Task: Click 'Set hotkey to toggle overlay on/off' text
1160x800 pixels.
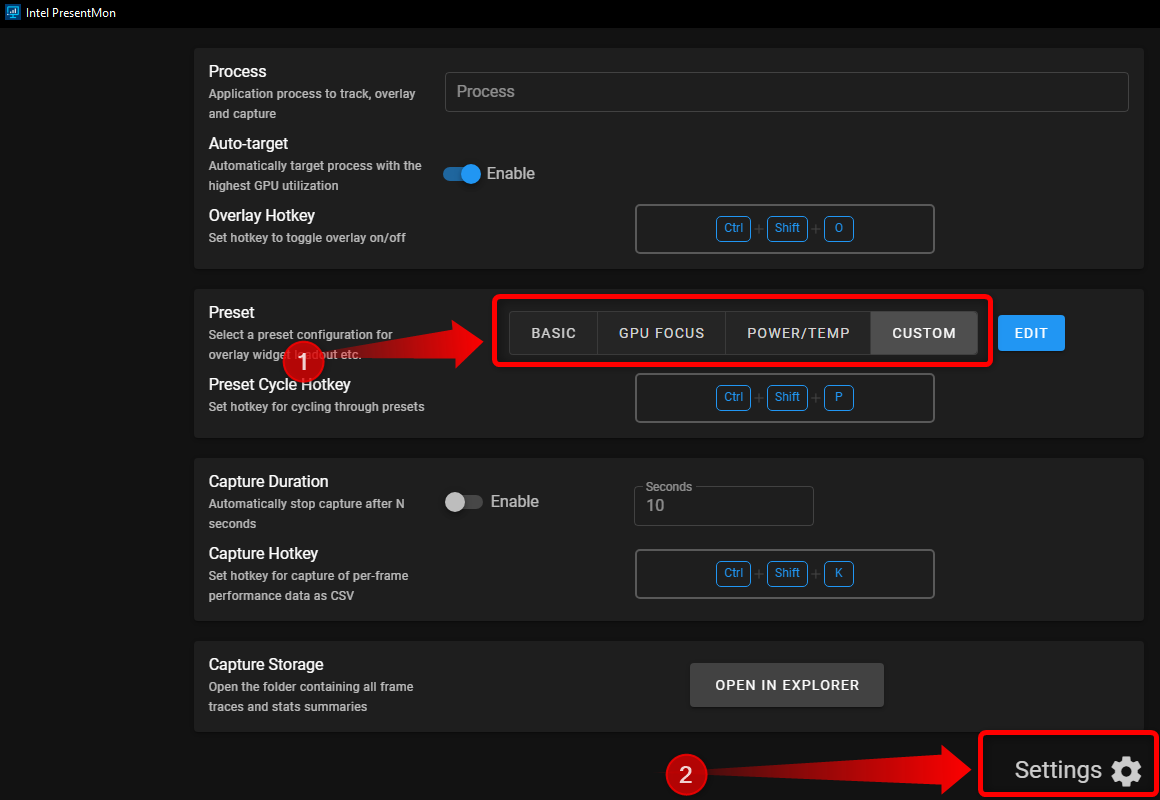Action: click(306, 238)
